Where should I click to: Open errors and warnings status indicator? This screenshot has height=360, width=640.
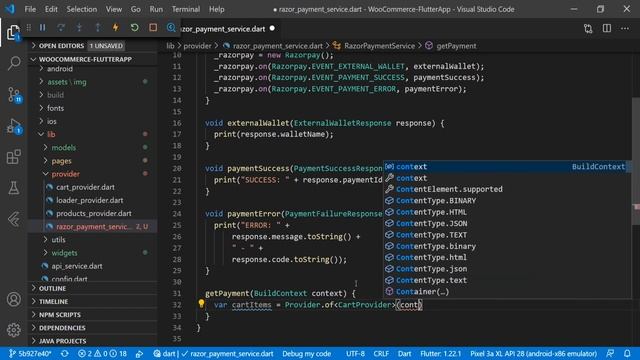(102, 353)
